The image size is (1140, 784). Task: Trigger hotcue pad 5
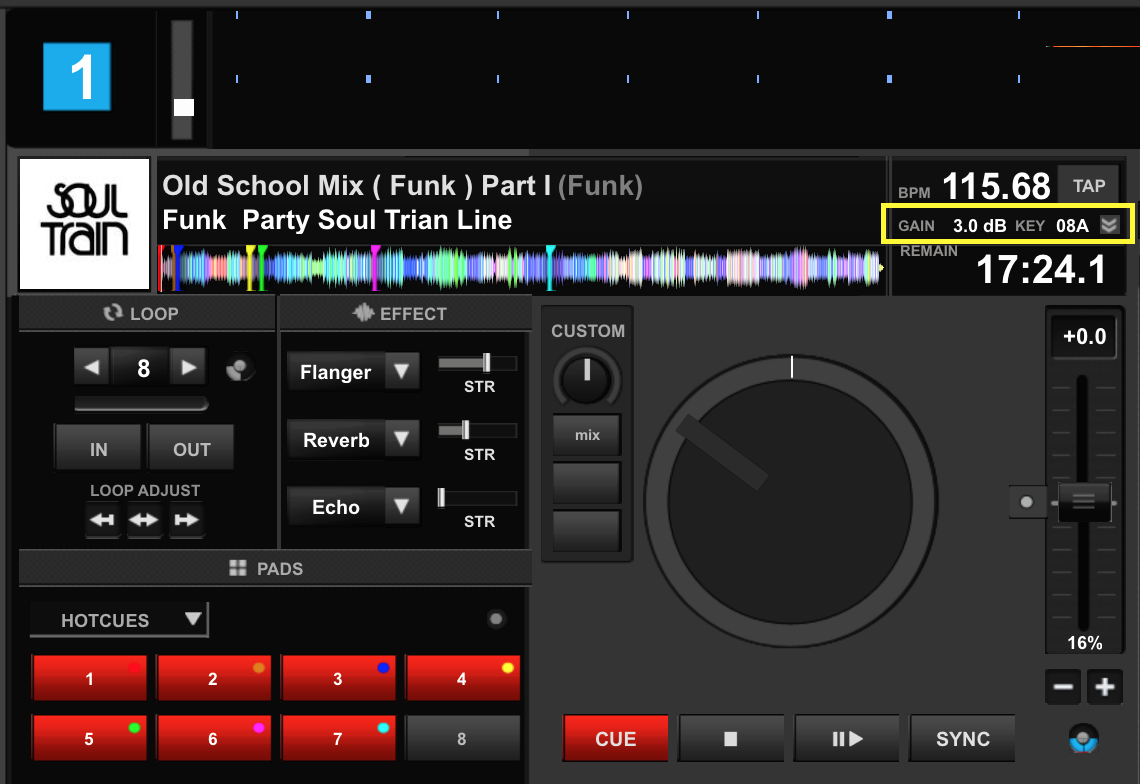pyautogui.click(x=89, y=737)
